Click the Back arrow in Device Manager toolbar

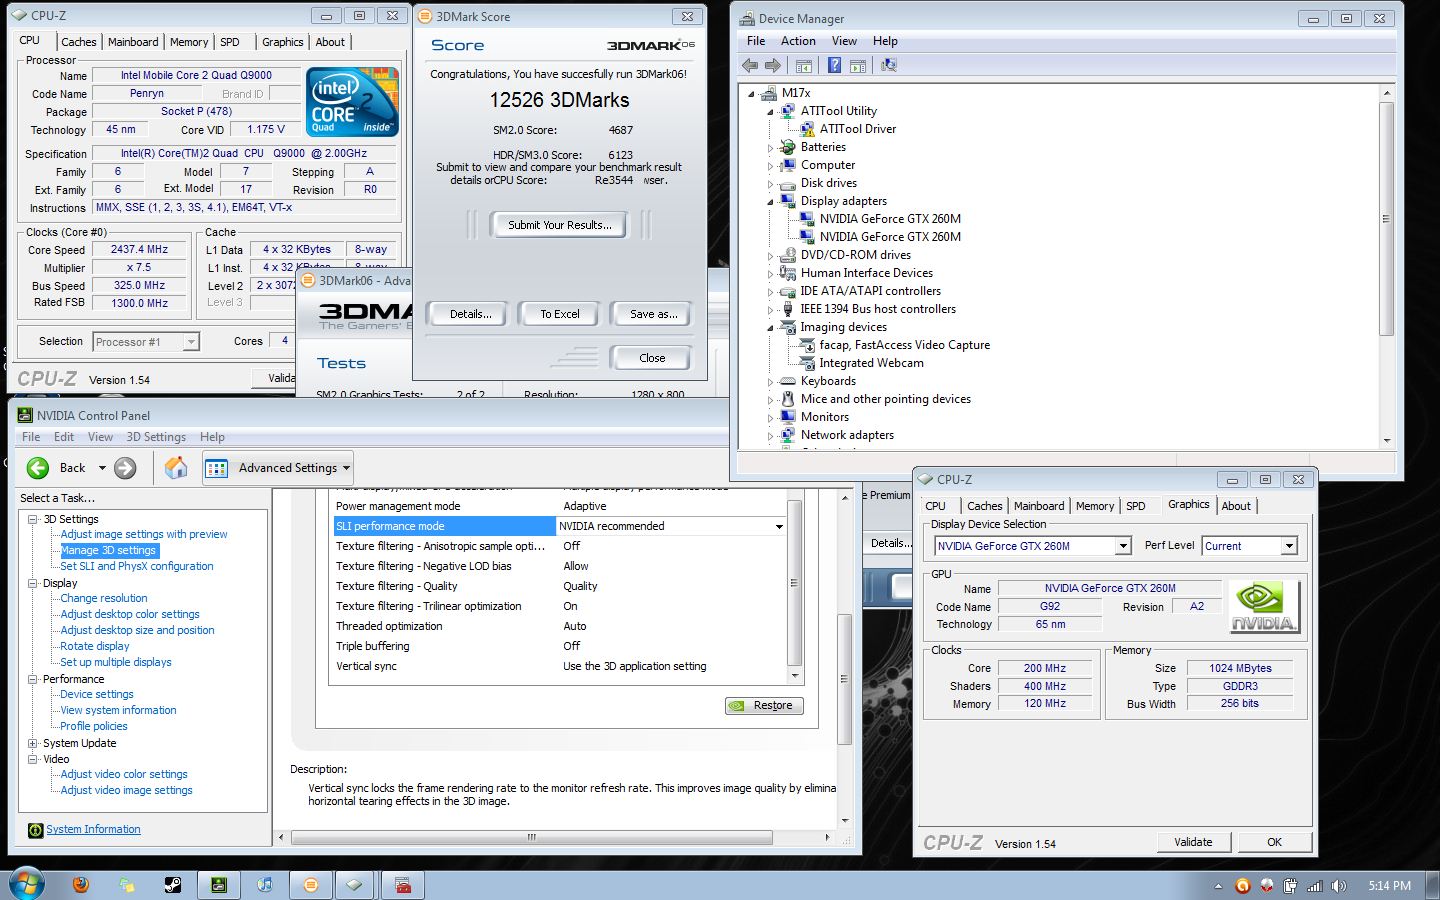click(x=750, y=65)
